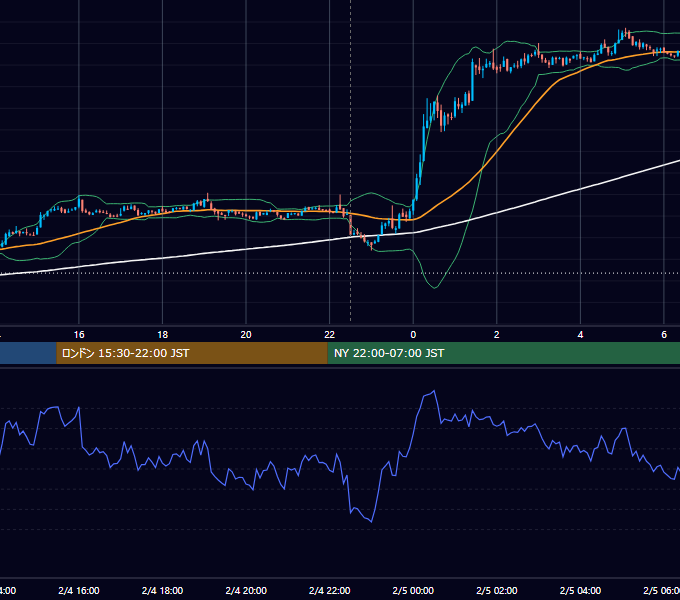Click the 2/4 18:00 label on oscillator axis
This screenshot has height=600, width=680.
pos(162,590)
